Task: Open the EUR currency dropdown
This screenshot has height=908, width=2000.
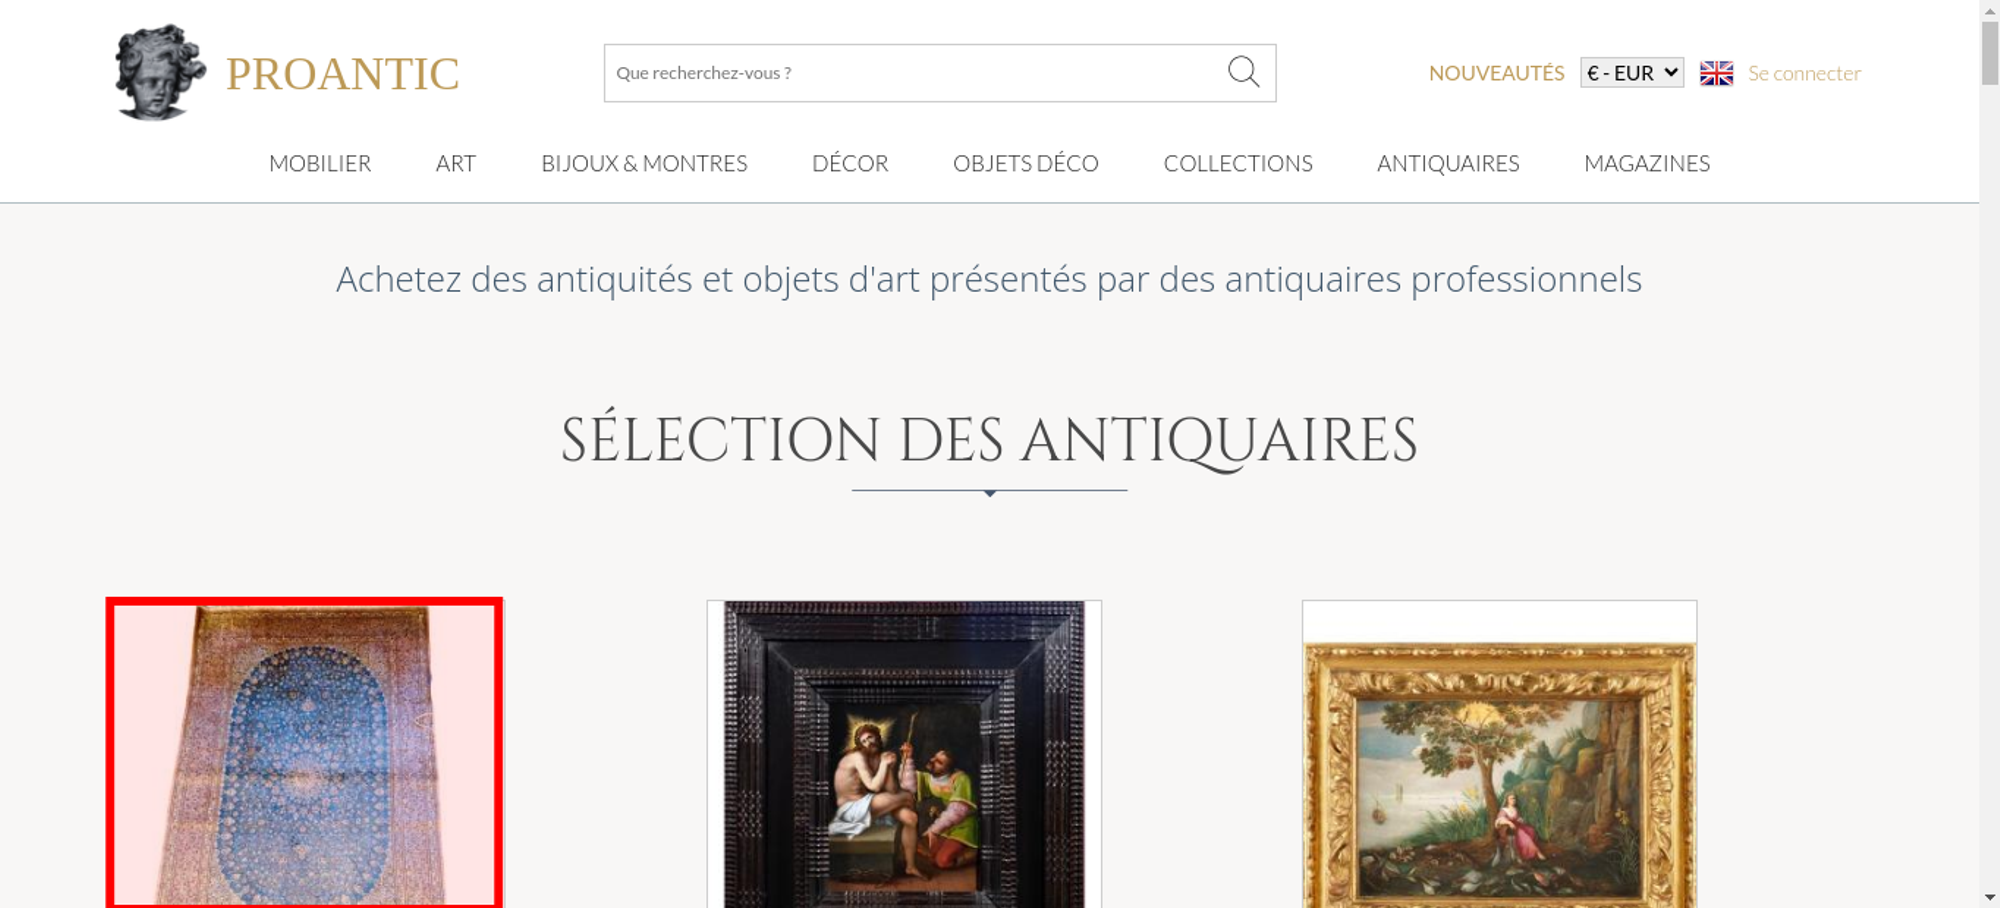Action: click(1632, 73)
